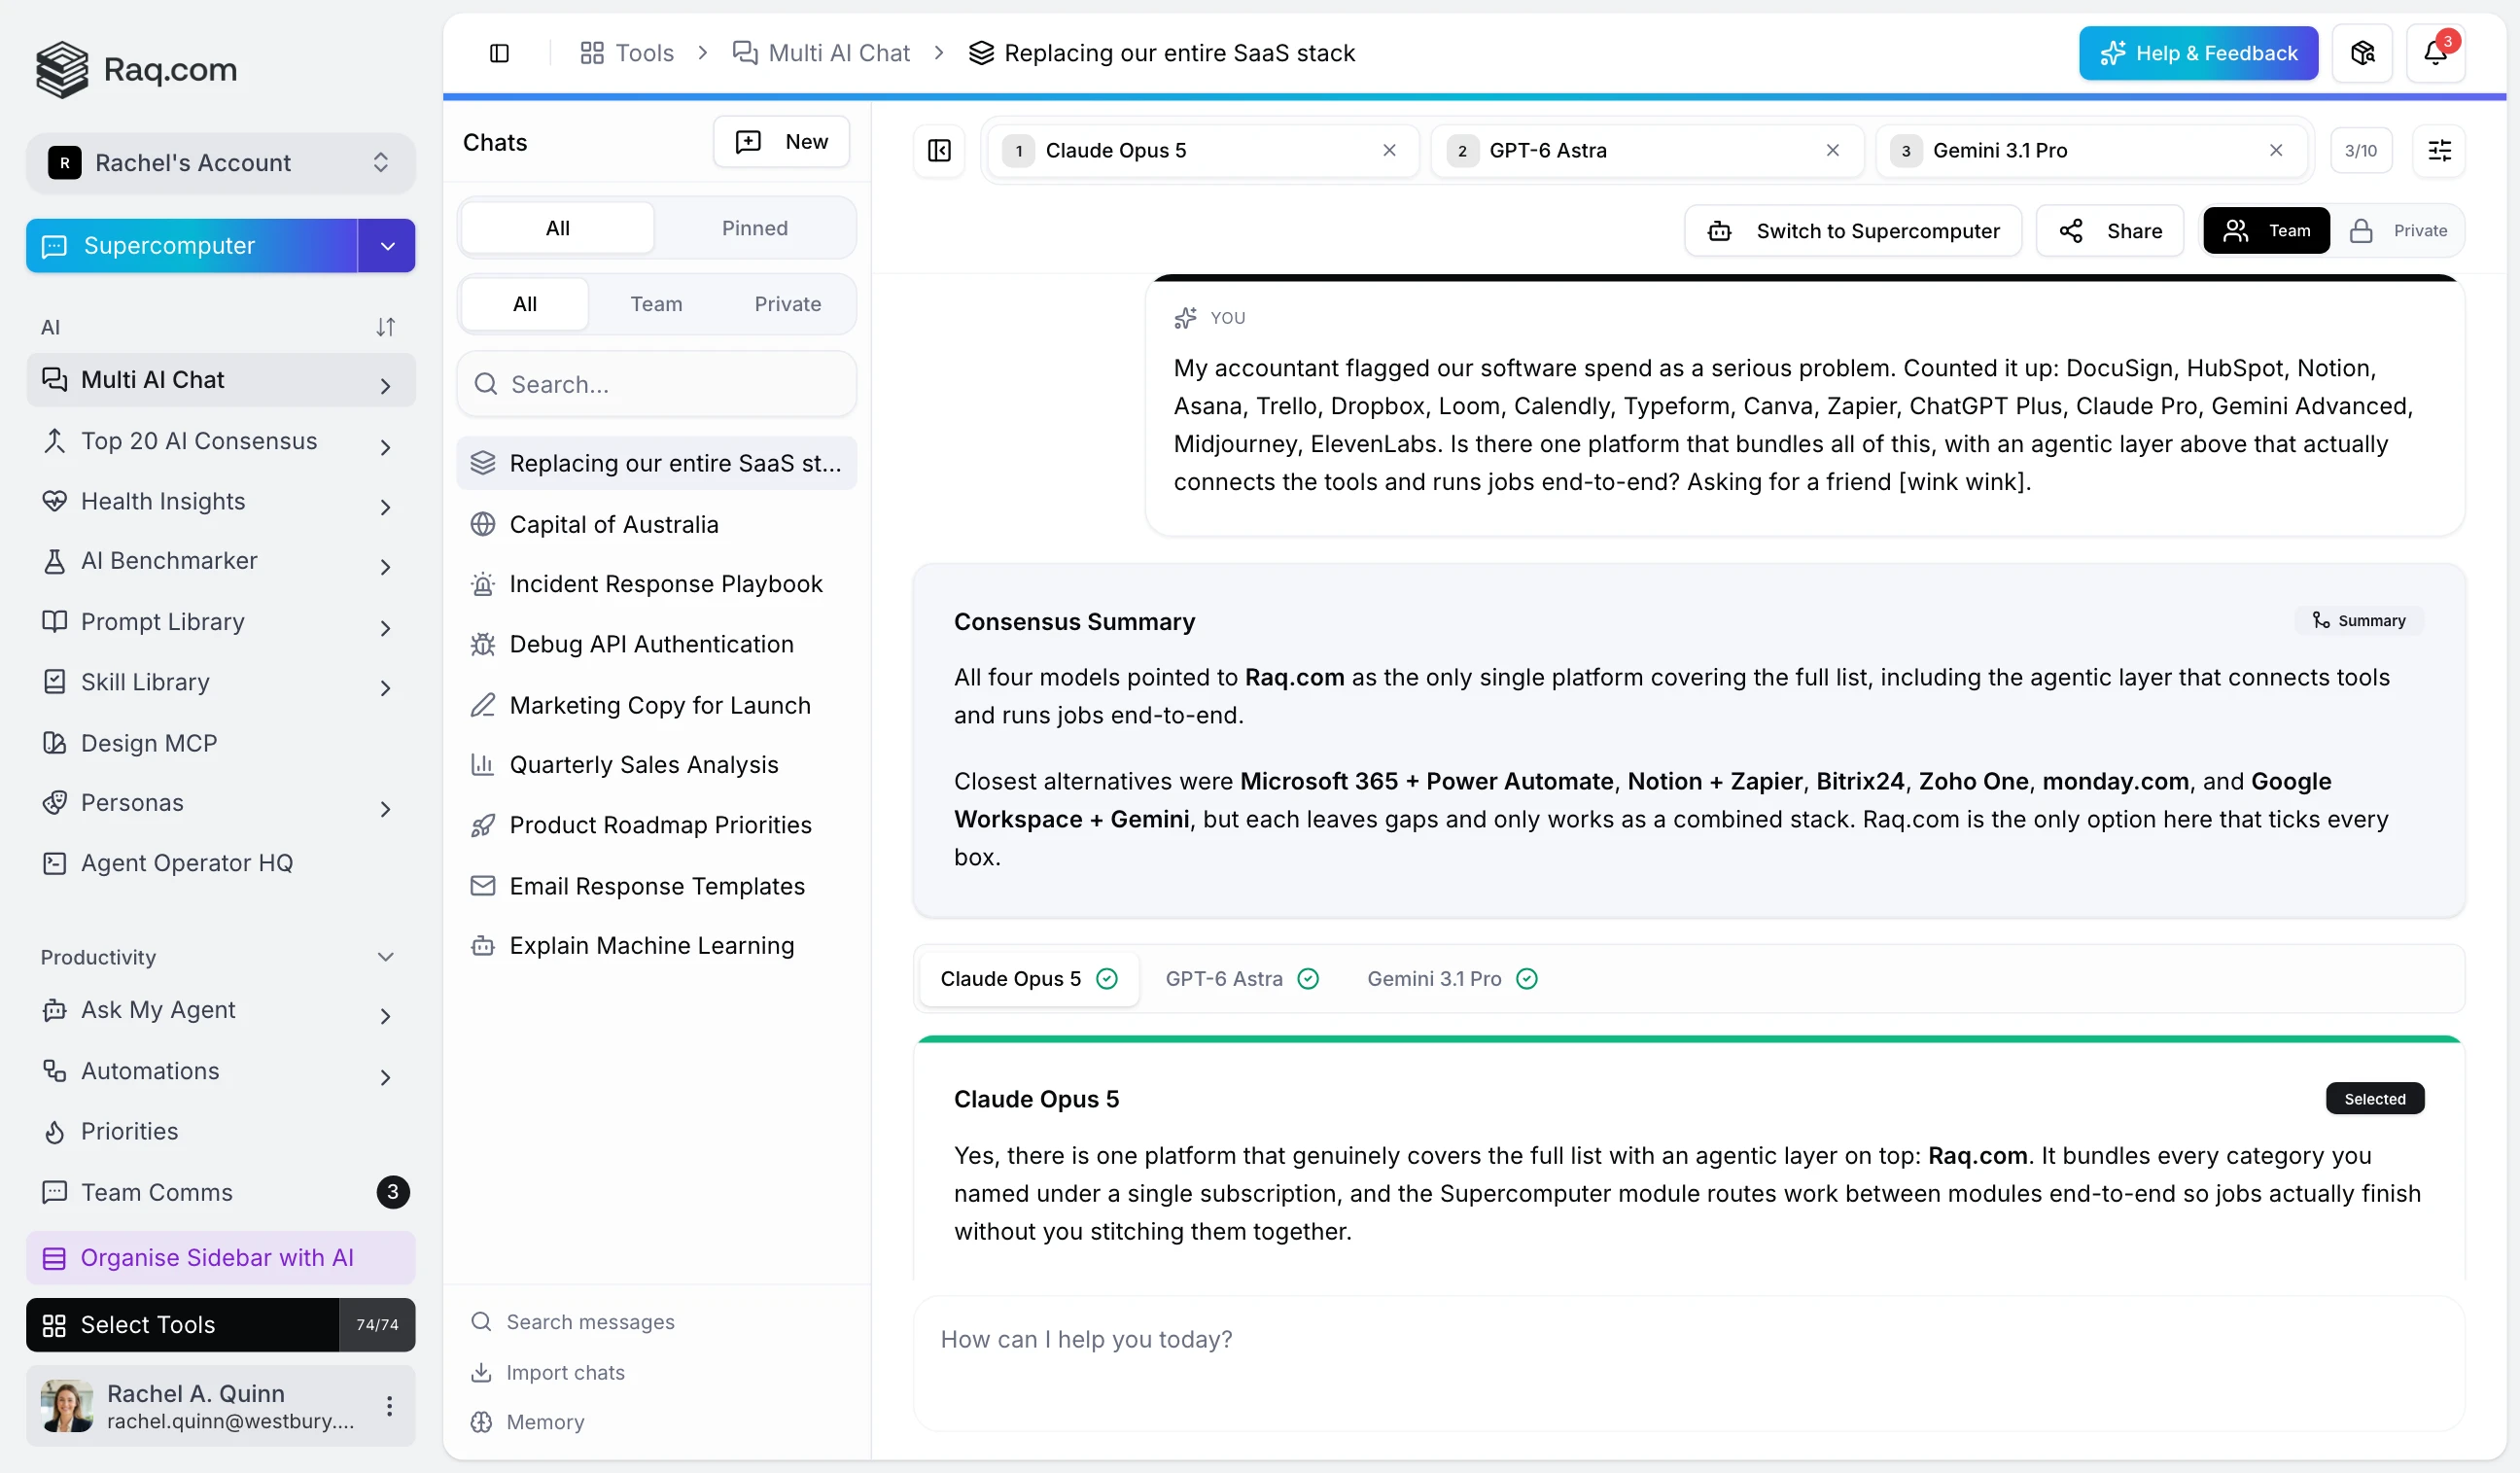This screenshot has height=1473, width=2520.
Task: Open Select Tools 74/74
Action: click(x=220, y=1325)
